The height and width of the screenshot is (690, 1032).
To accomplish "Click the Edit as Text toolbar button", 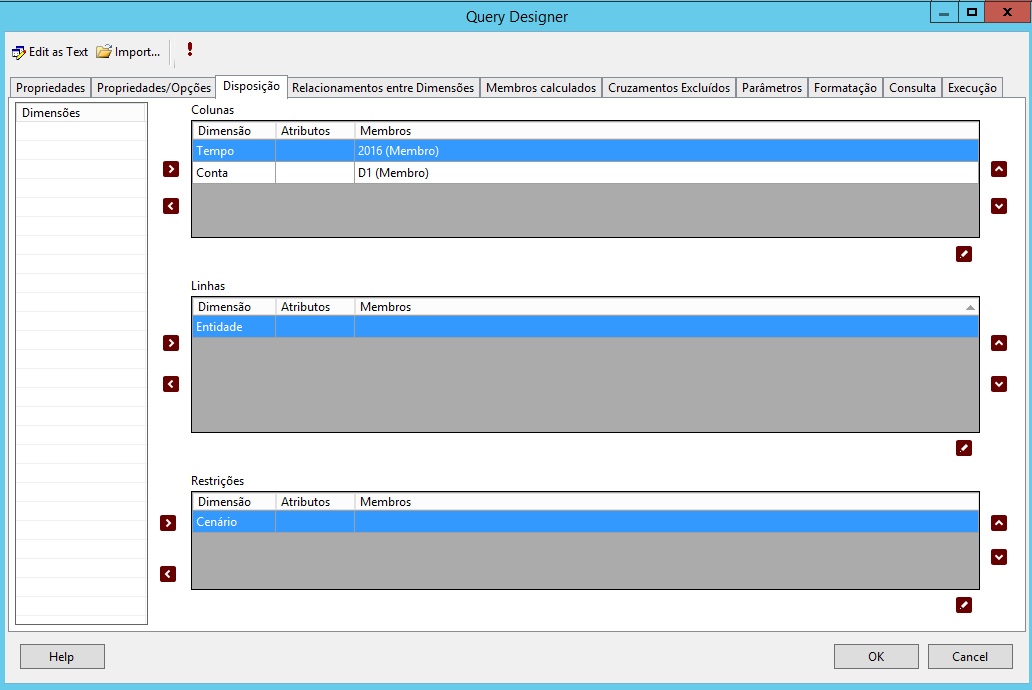I will coord(50,52).
